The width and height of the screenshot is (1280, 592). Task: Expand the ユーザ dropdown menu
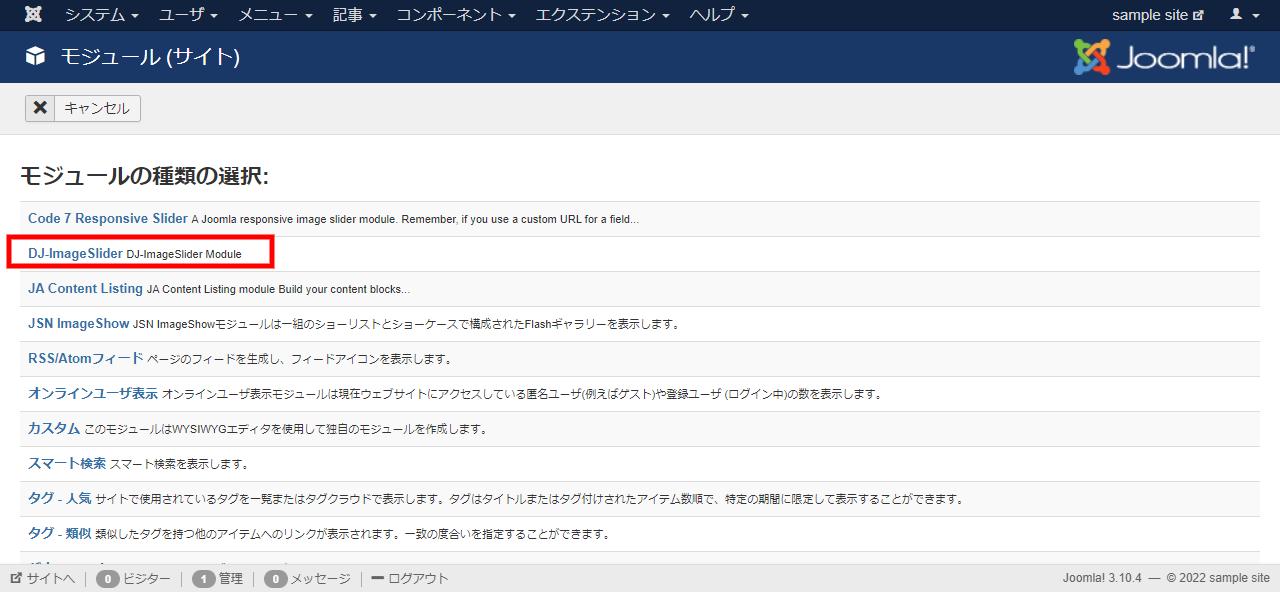point(188,15)
